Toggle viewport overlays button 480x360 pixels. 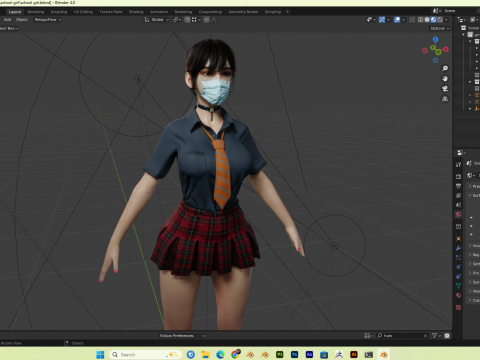point(397,20)
